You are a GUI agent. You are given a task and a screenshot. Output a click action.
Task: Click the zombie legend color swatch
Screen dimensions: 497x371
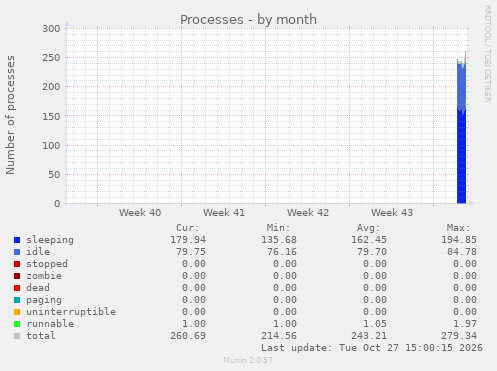17,276
